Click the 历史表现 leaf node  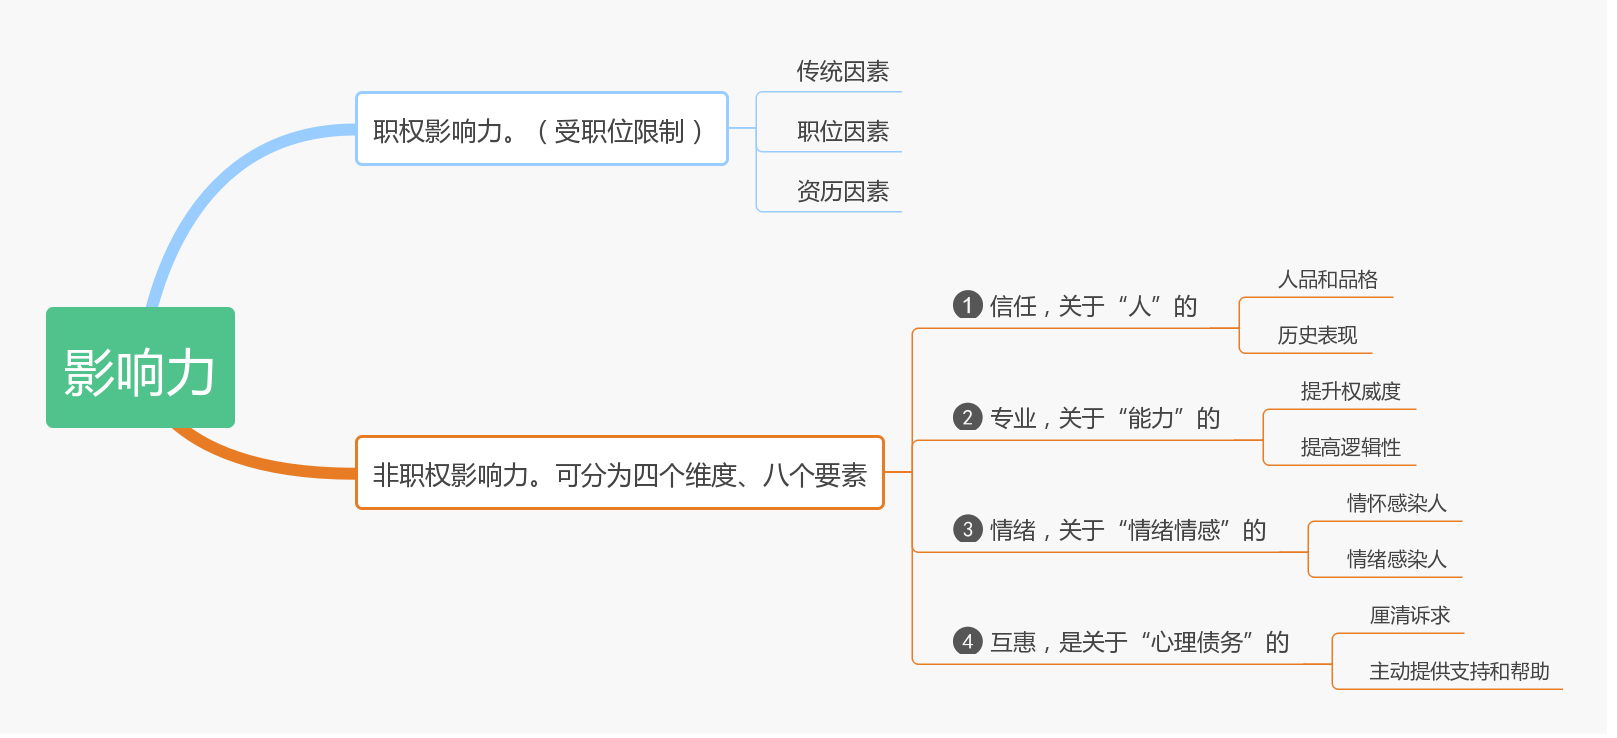click(x=1317, y=335)
